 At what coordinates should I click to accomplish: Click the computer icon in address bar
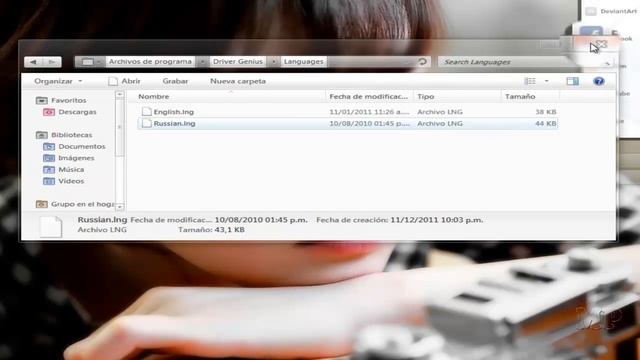coord(87,62)
